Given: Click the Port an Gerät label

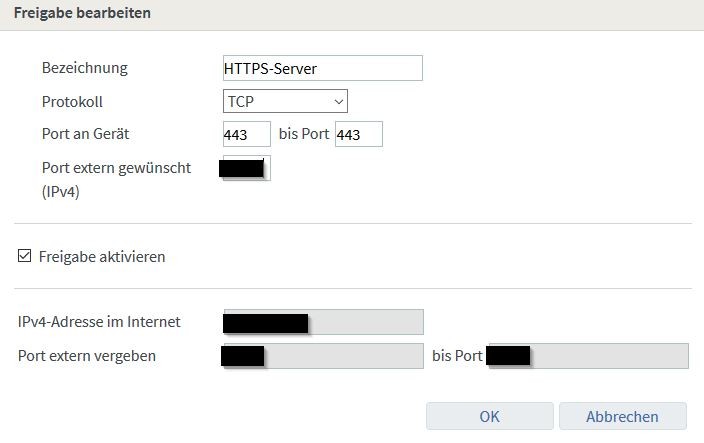Looking at the screenshot, I should click(x=85, y=134).
